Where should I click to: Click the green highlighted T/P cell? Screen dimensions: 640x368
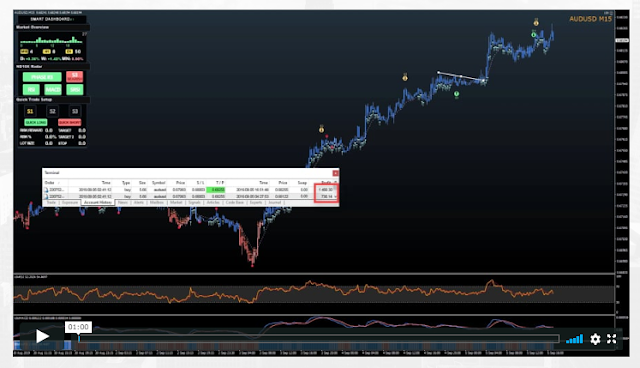point(216,190)
